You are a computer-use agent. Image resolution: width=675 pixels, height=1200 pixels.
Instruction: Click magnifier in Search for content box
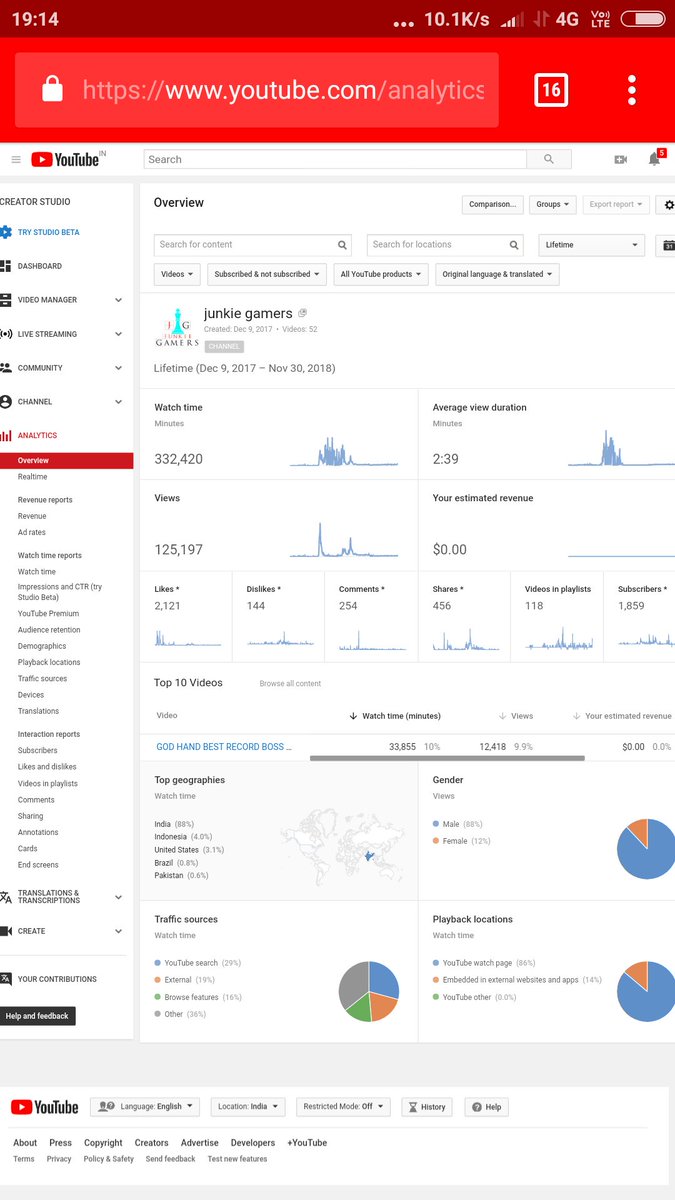pyautogui.click(x=343, y=245)
